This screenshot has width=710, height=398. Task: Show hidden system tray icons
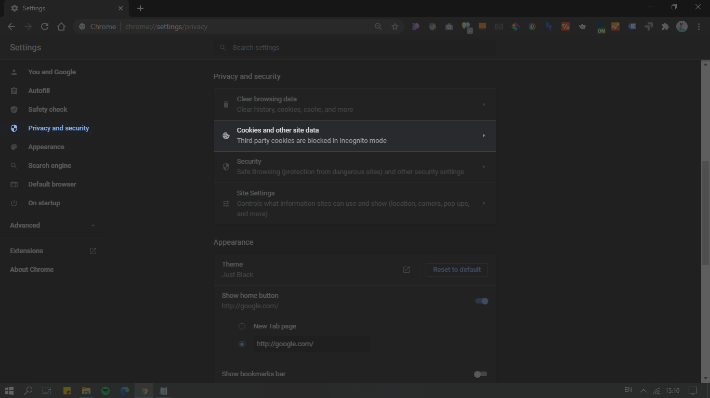coord(643,391)
